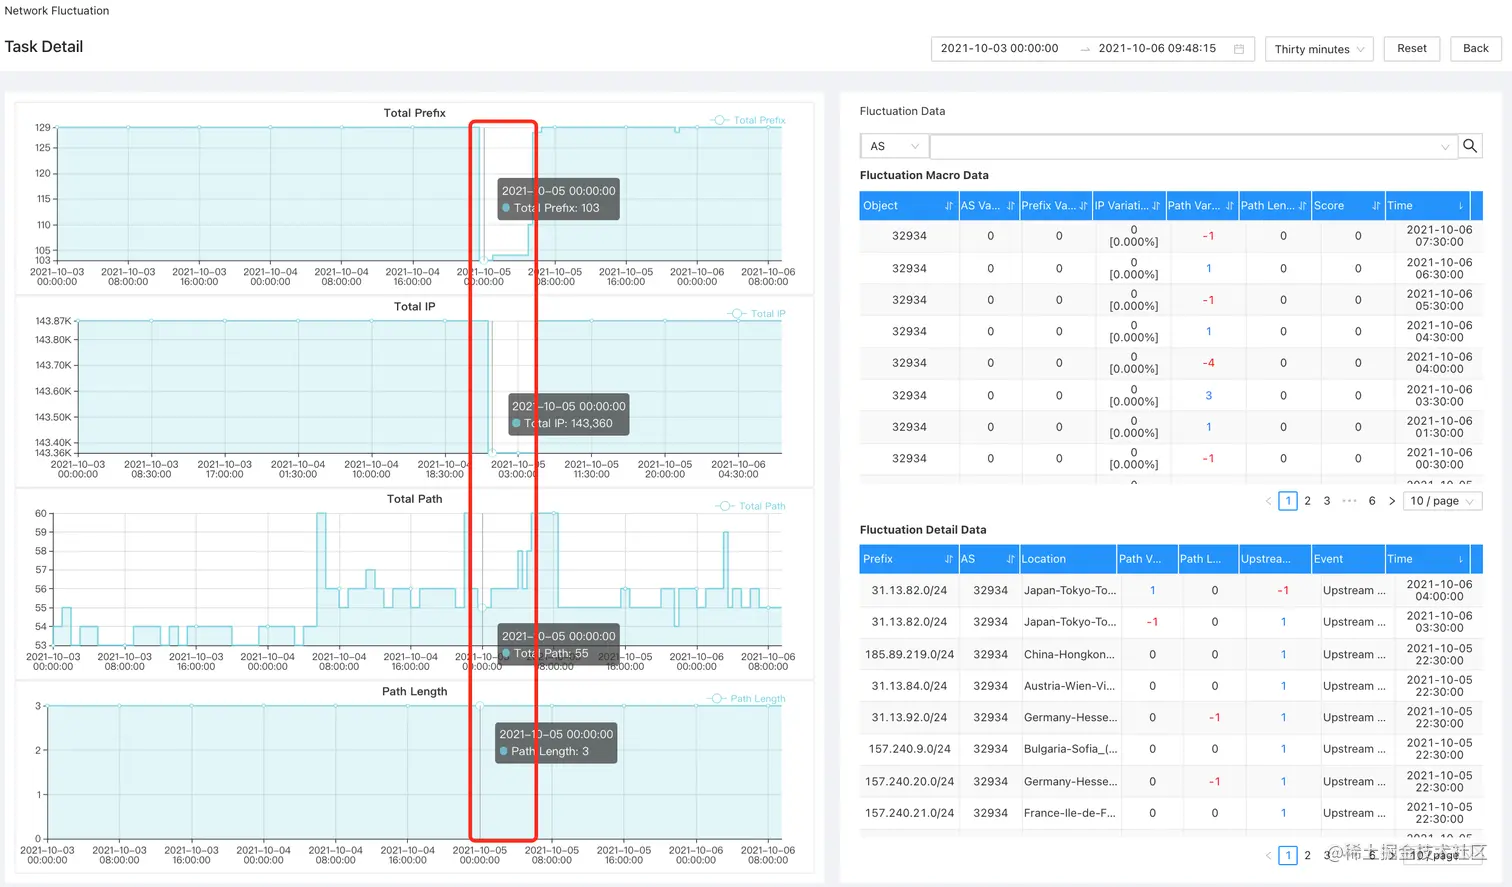Select page 6 of macro data
1512x887 pixels.
point(1372,501)
